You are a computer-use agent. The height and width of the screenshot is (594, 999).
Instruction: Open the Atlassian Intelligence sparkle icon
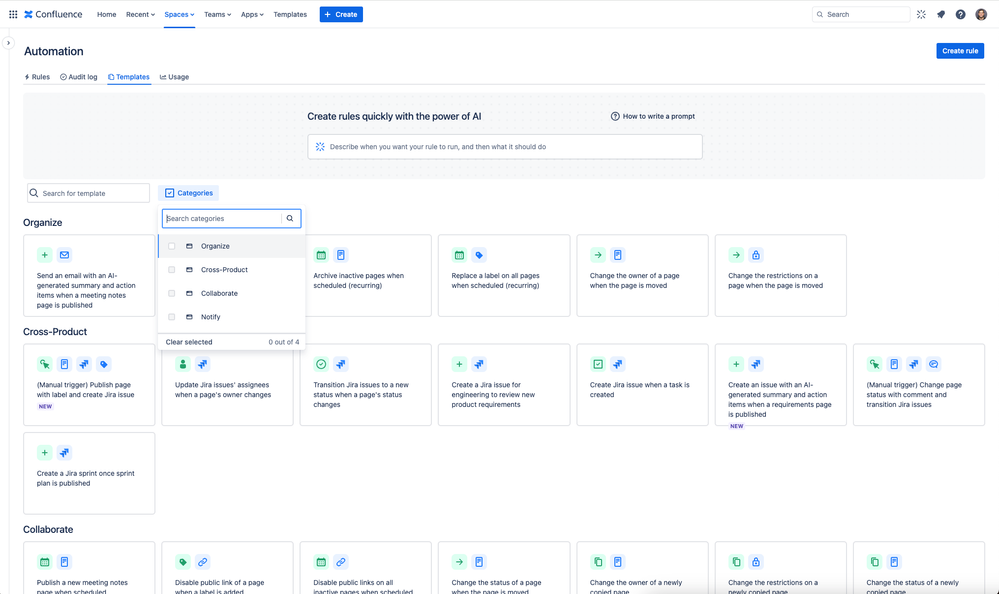click(x=921, y=14)
